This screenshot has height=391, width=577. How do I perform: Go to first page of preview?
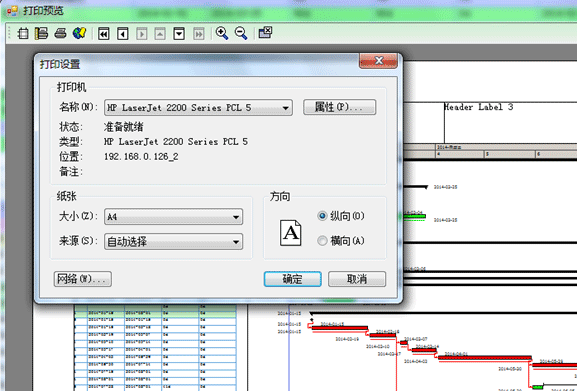click(104, 34)
